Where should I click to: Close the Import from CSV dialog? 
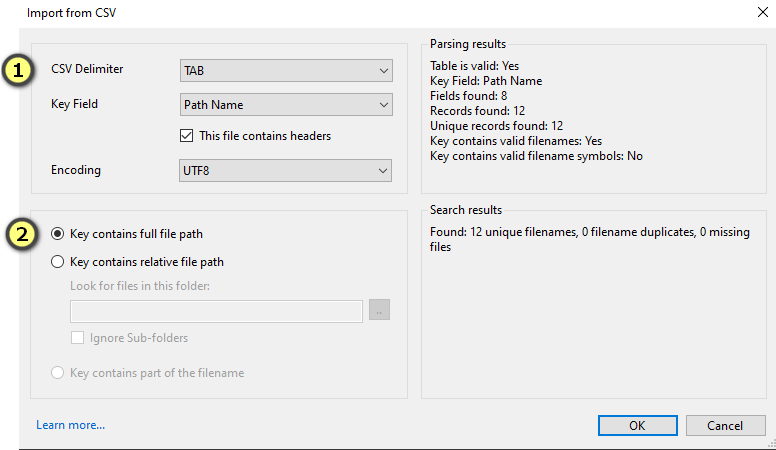point(751,13)
